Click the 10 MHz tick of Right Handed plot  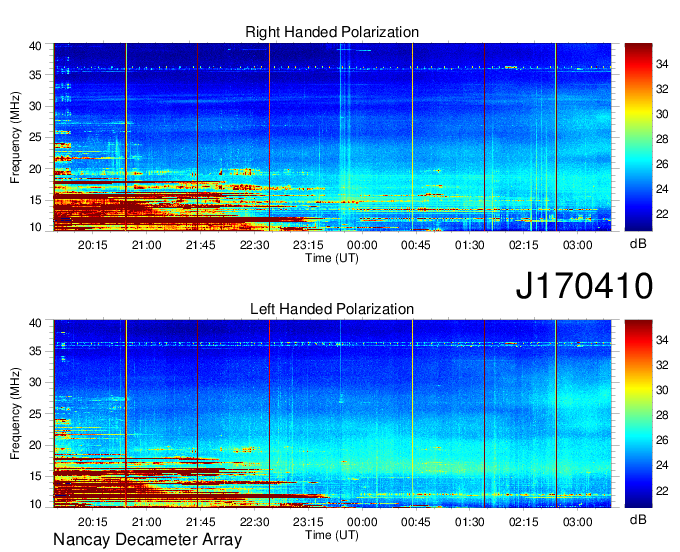pos(35,227)
